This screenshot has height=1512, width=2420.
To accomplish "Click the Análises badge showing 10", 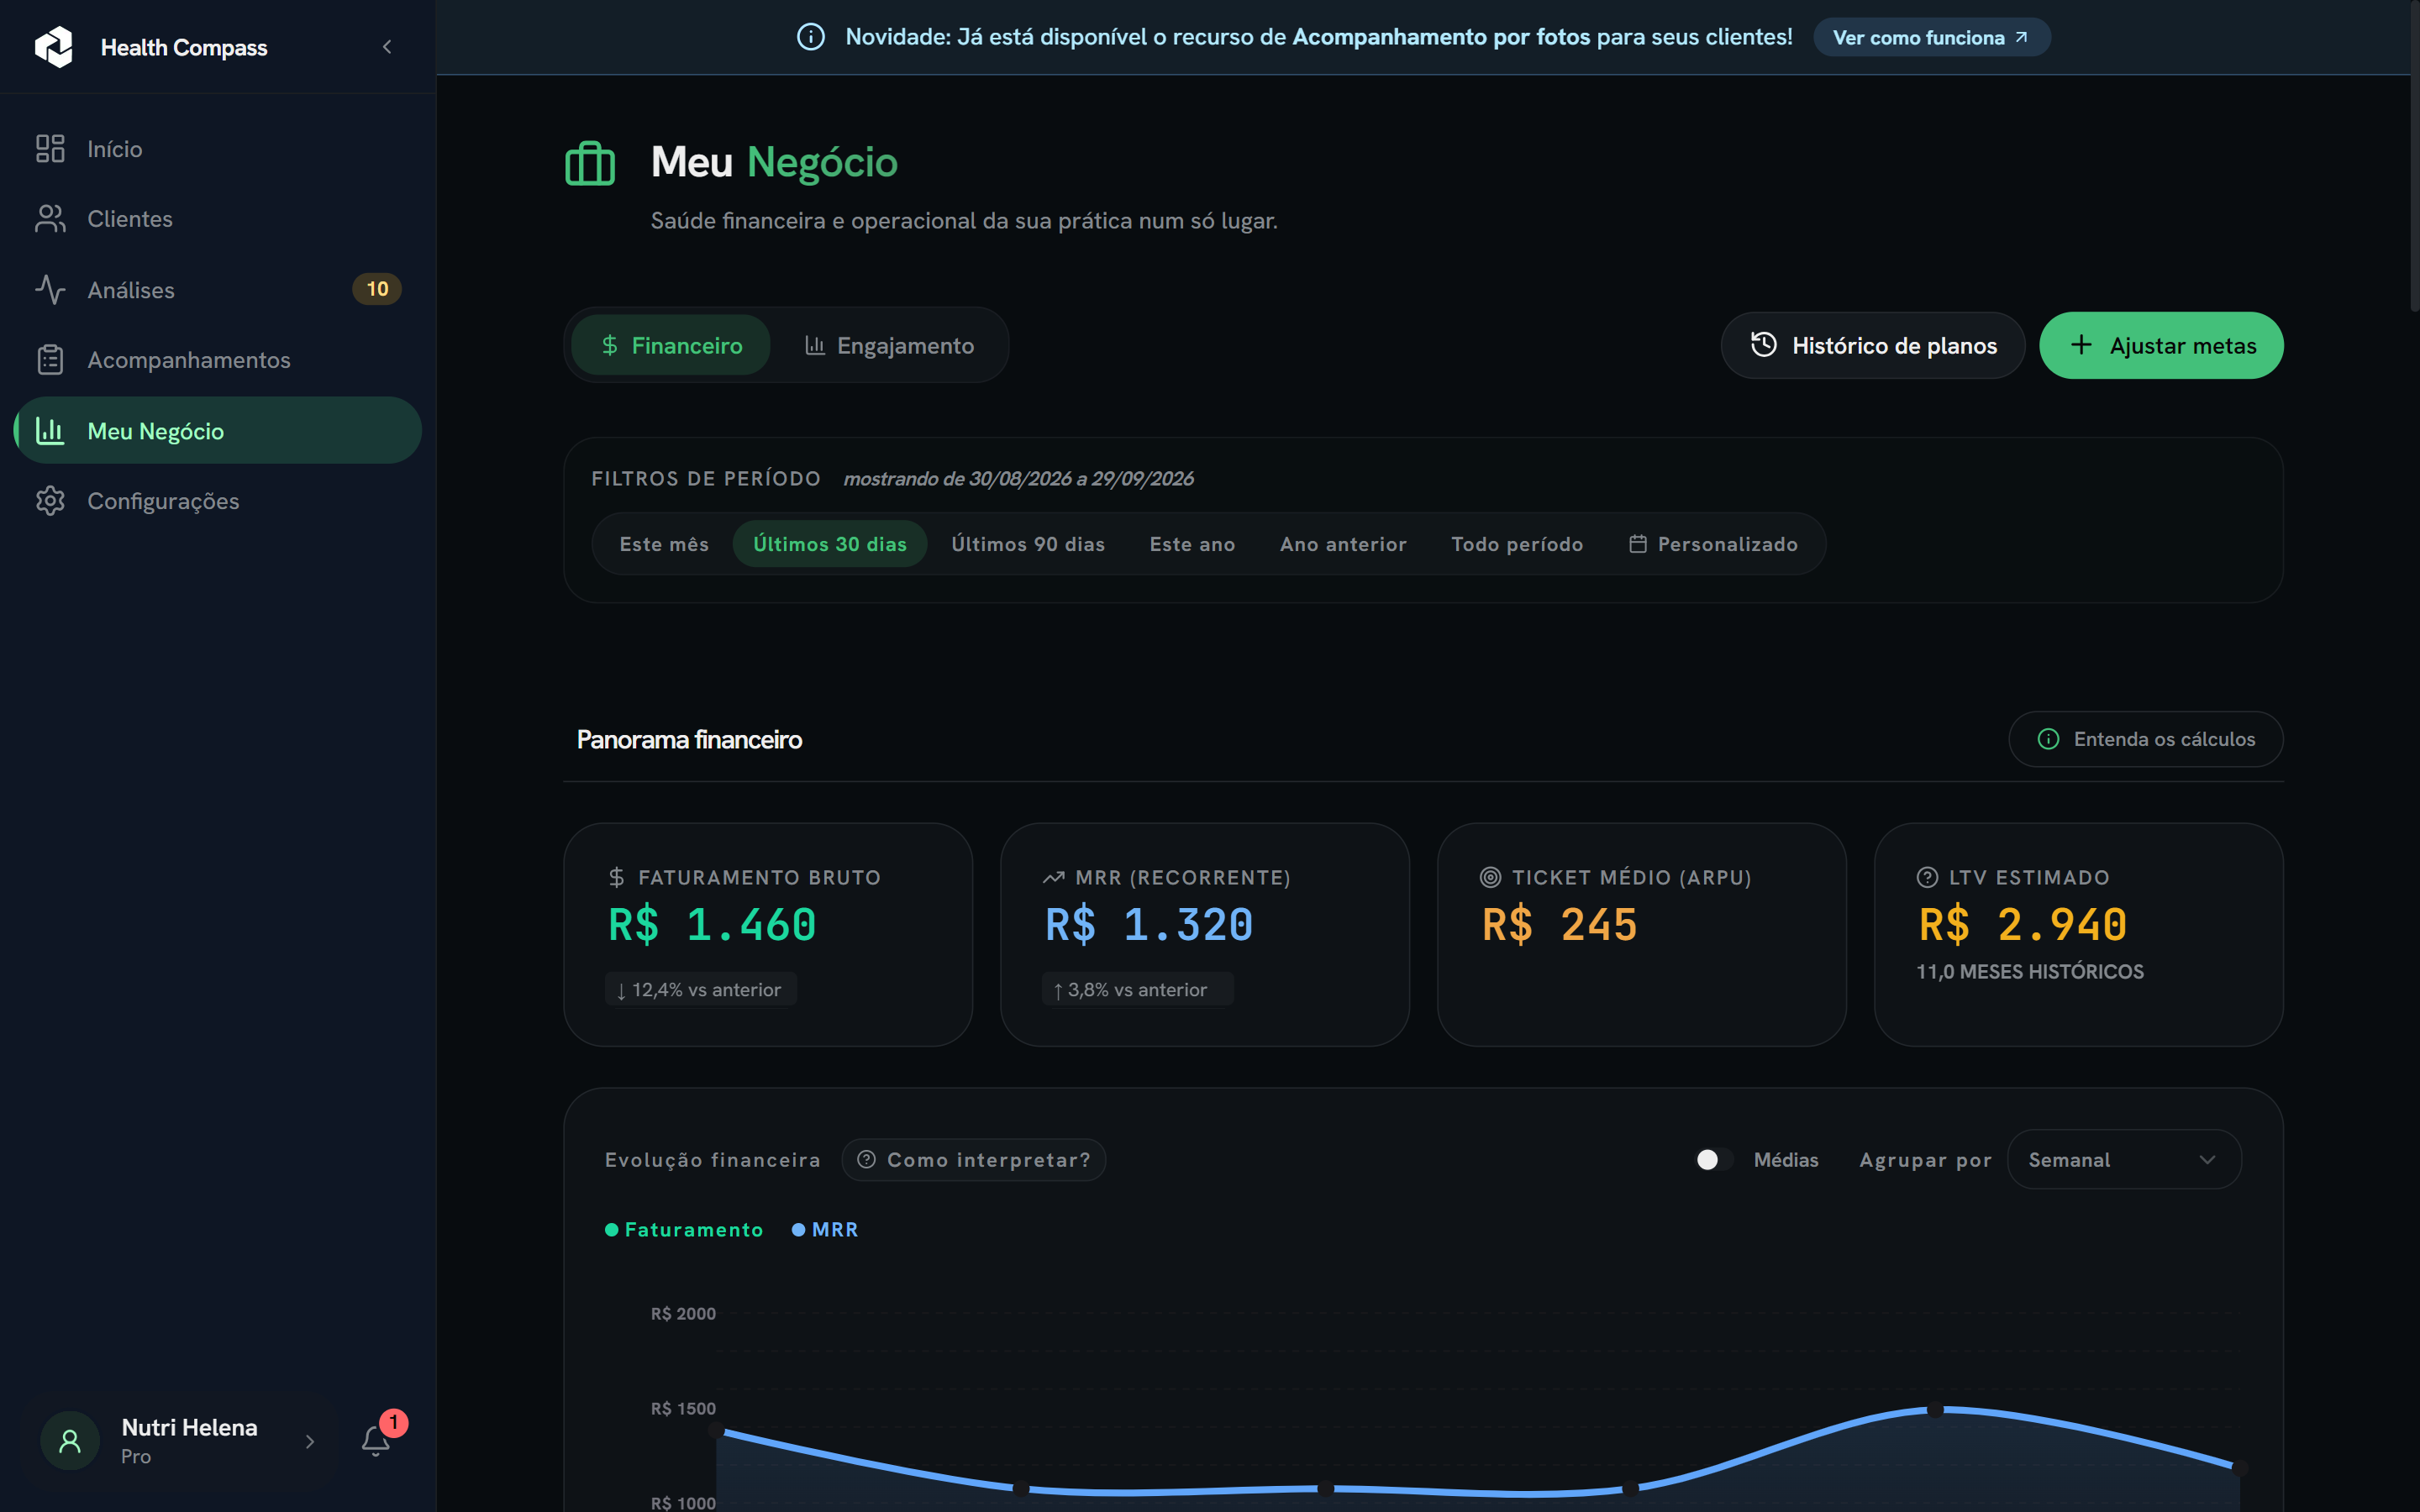I will pos(377,289).
